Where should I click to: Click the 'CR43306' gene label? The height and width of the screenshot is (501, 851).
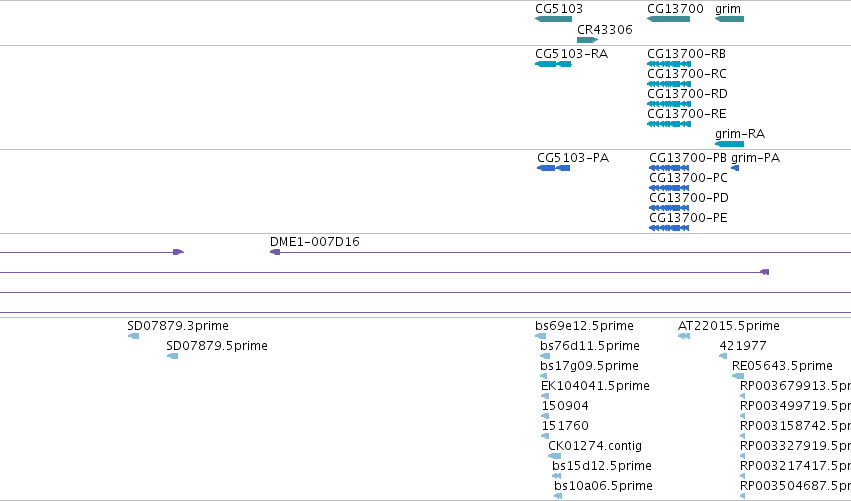[605, 30]
